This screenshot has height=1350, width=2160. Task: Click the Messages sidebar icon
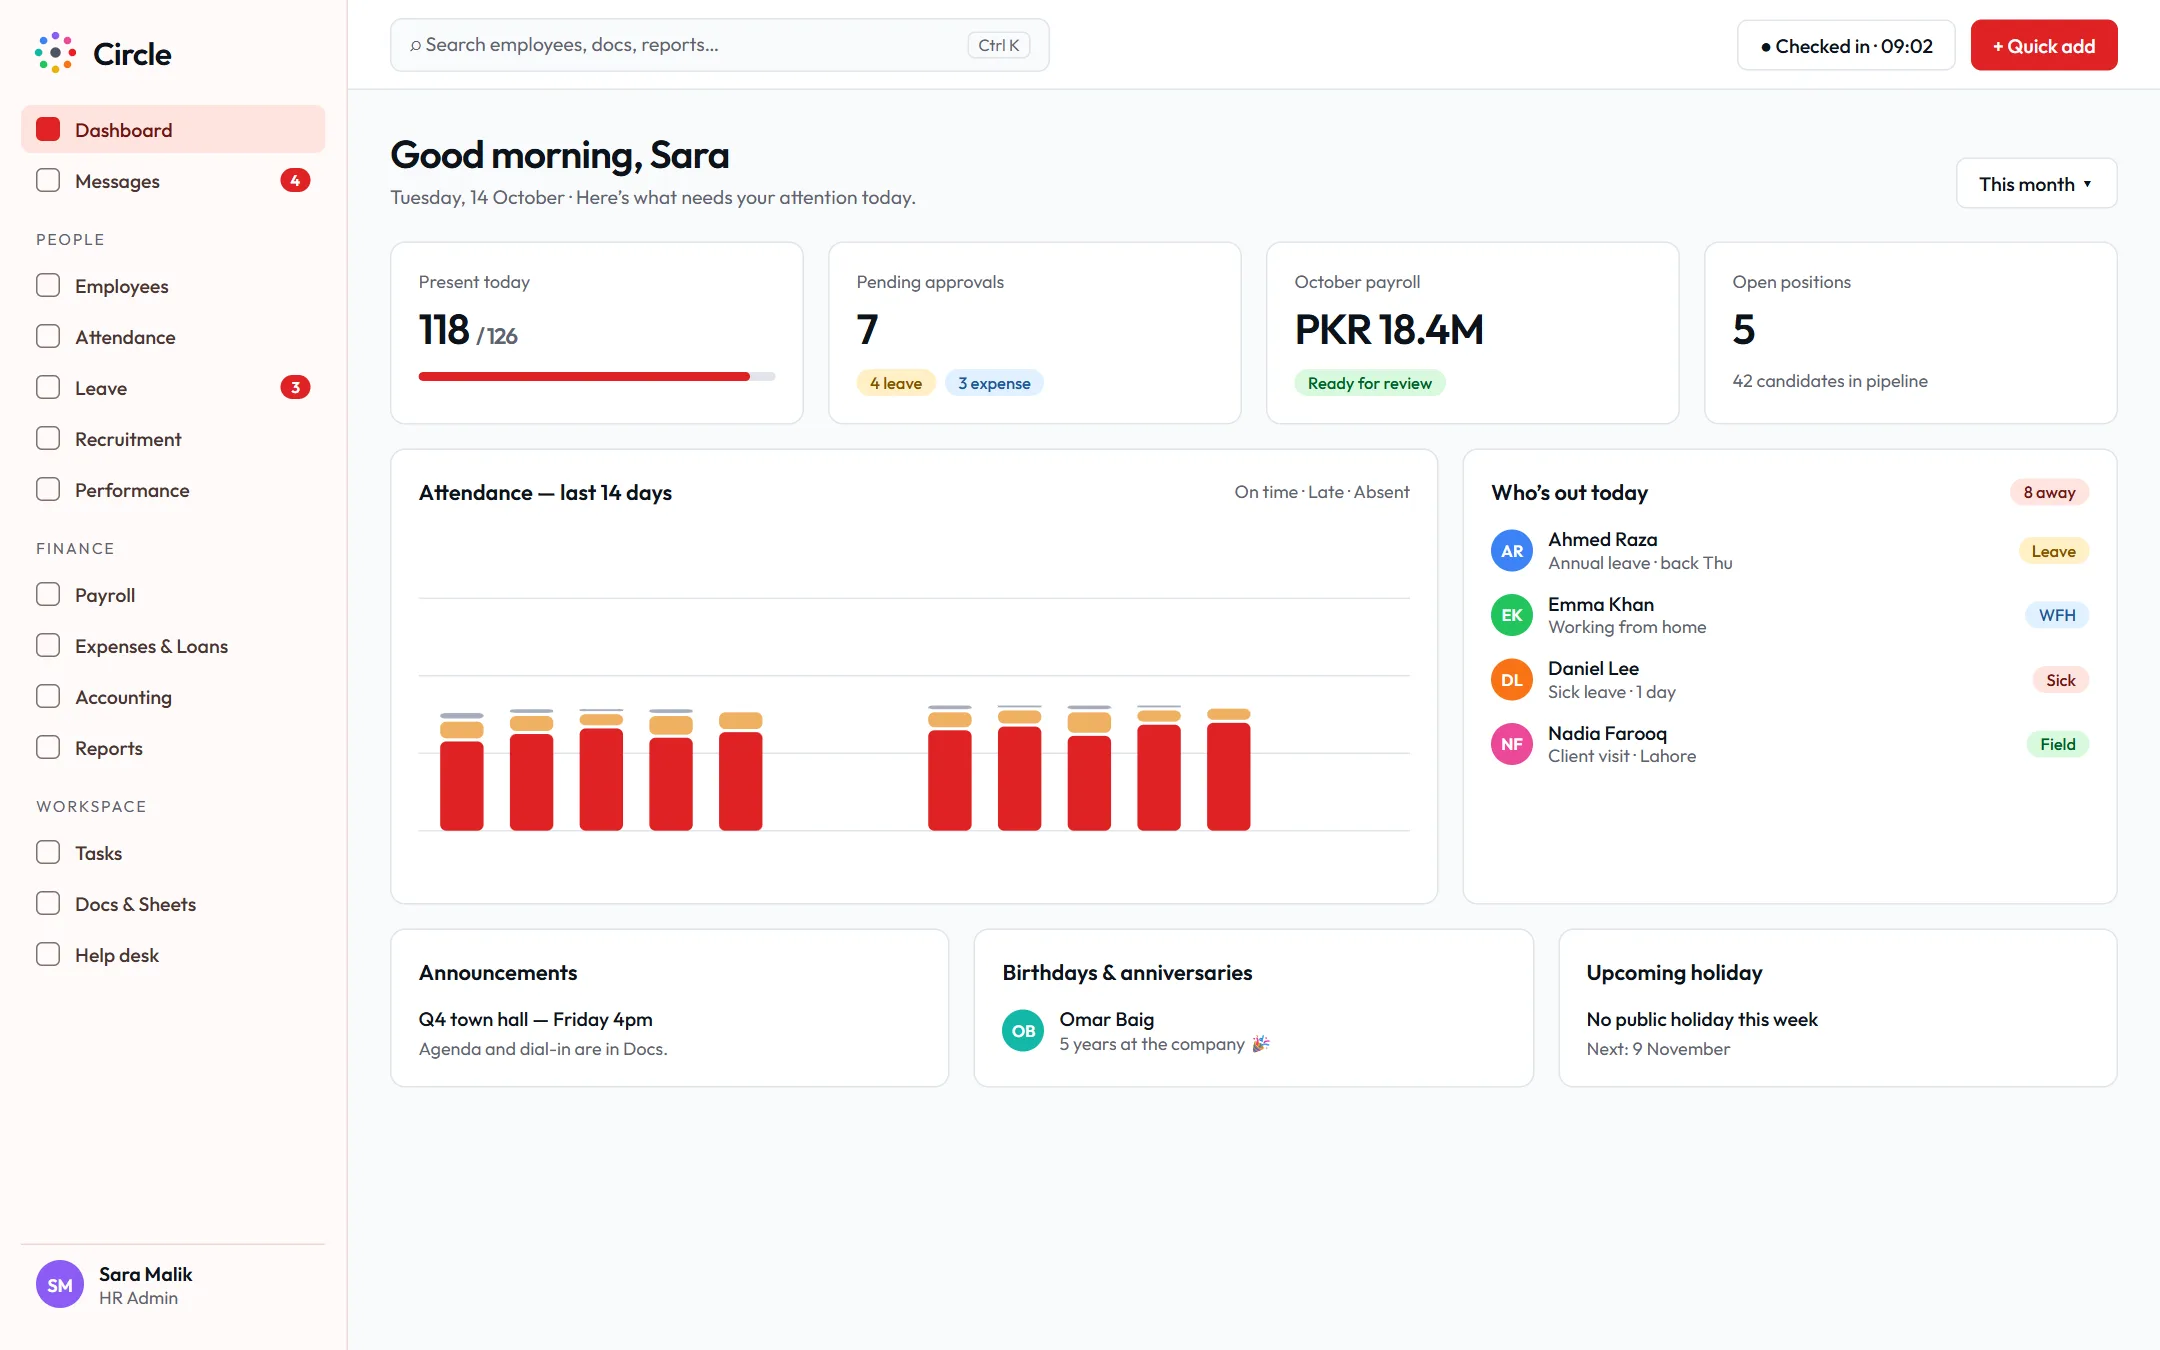(48, 181)
